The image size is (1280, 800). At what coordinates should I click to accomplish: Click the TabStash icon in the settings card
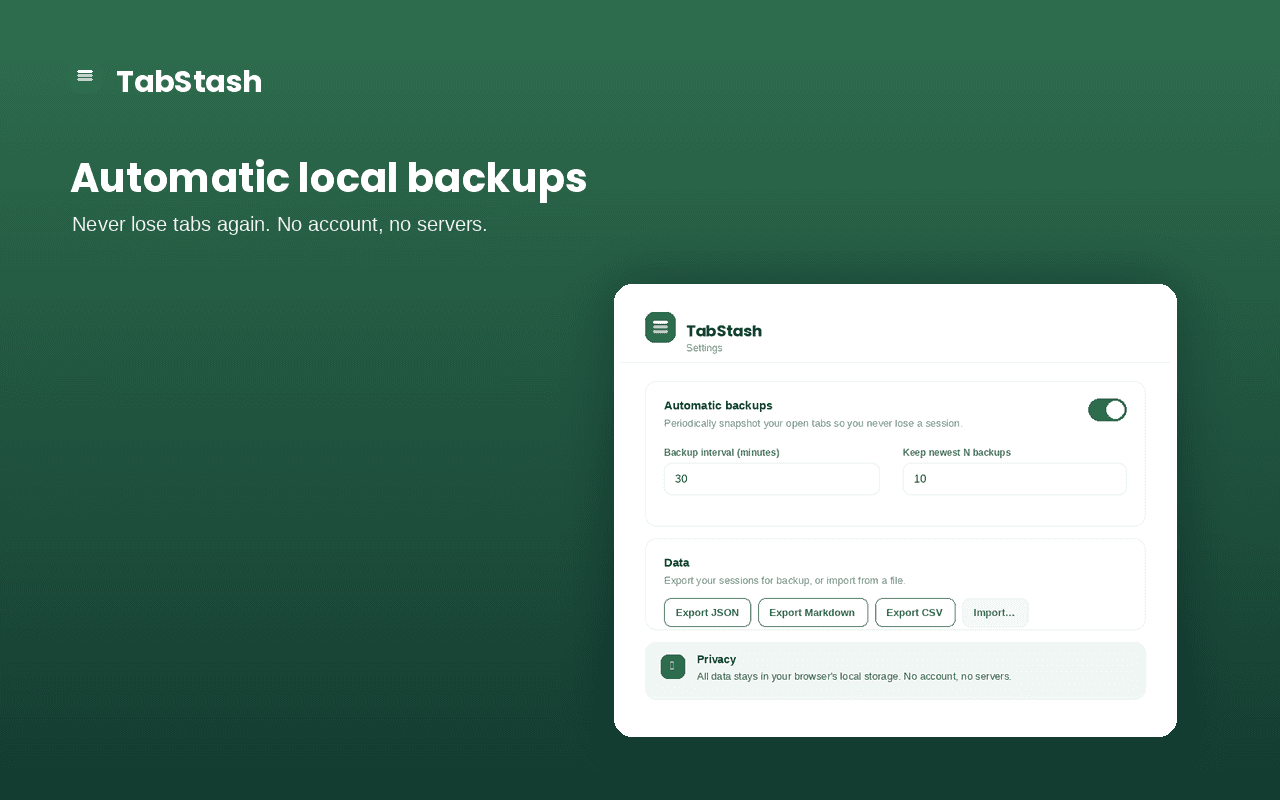click(x=660, y=327)
